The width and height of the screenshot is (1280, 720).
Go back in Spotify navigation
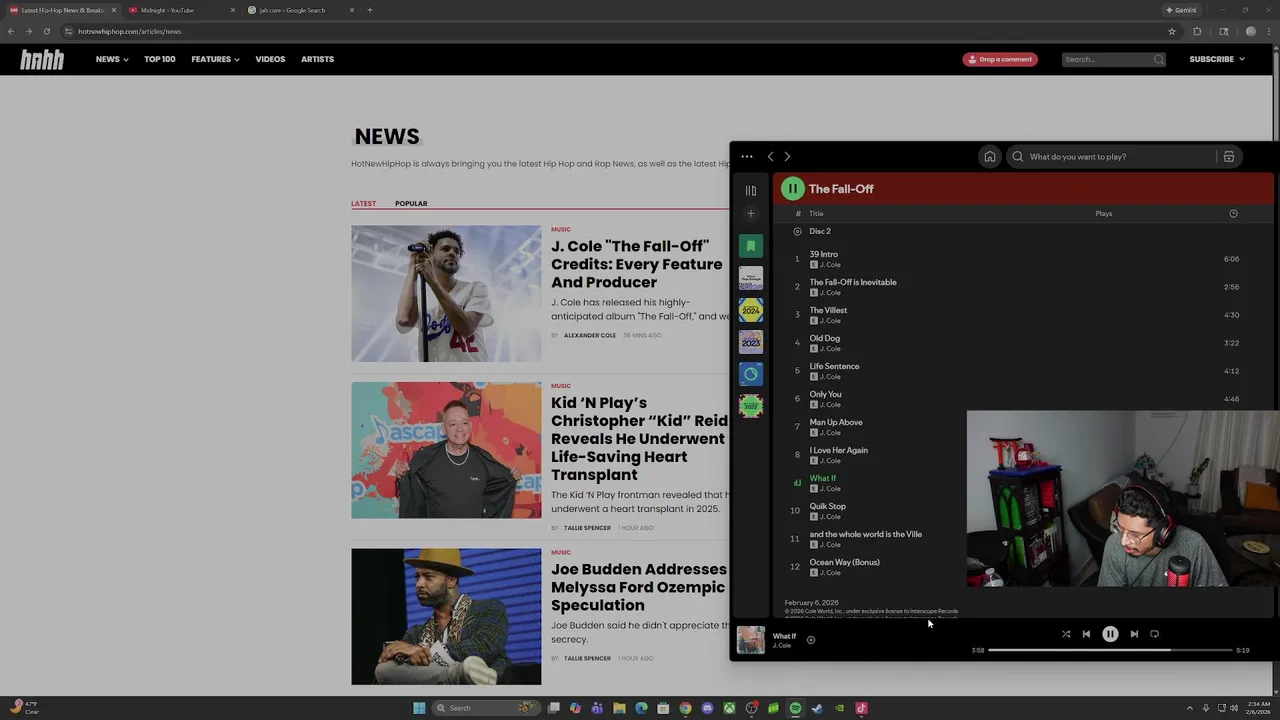tap(770, 156)
